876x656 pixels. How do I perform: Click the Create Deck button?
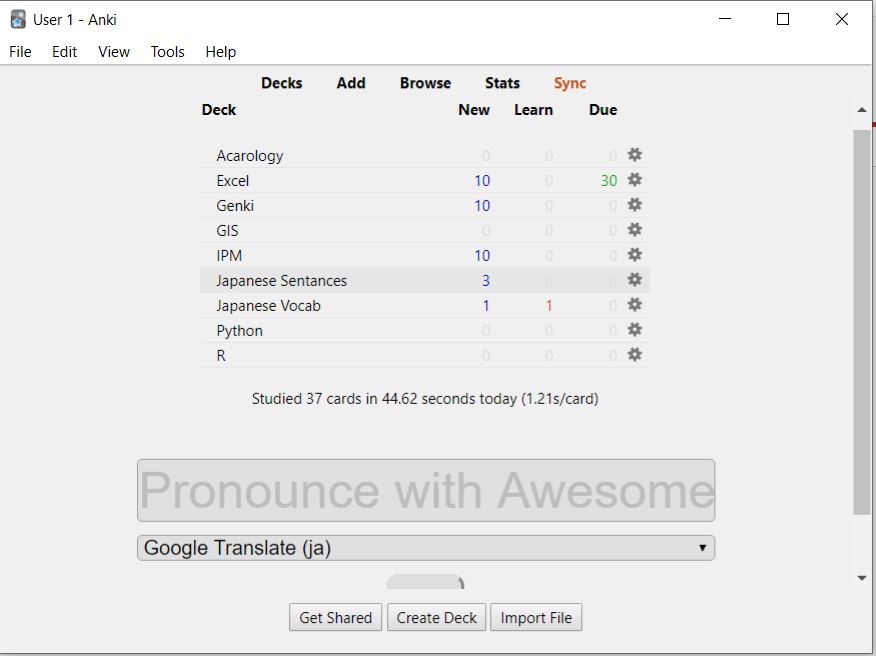pos(436,617)
